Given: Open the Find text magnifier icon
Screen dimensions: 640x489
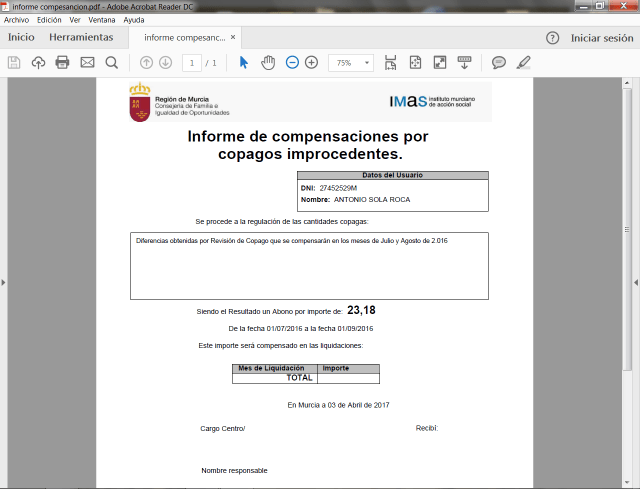Looking at the screenshot, I should click(x=111, y=62).
